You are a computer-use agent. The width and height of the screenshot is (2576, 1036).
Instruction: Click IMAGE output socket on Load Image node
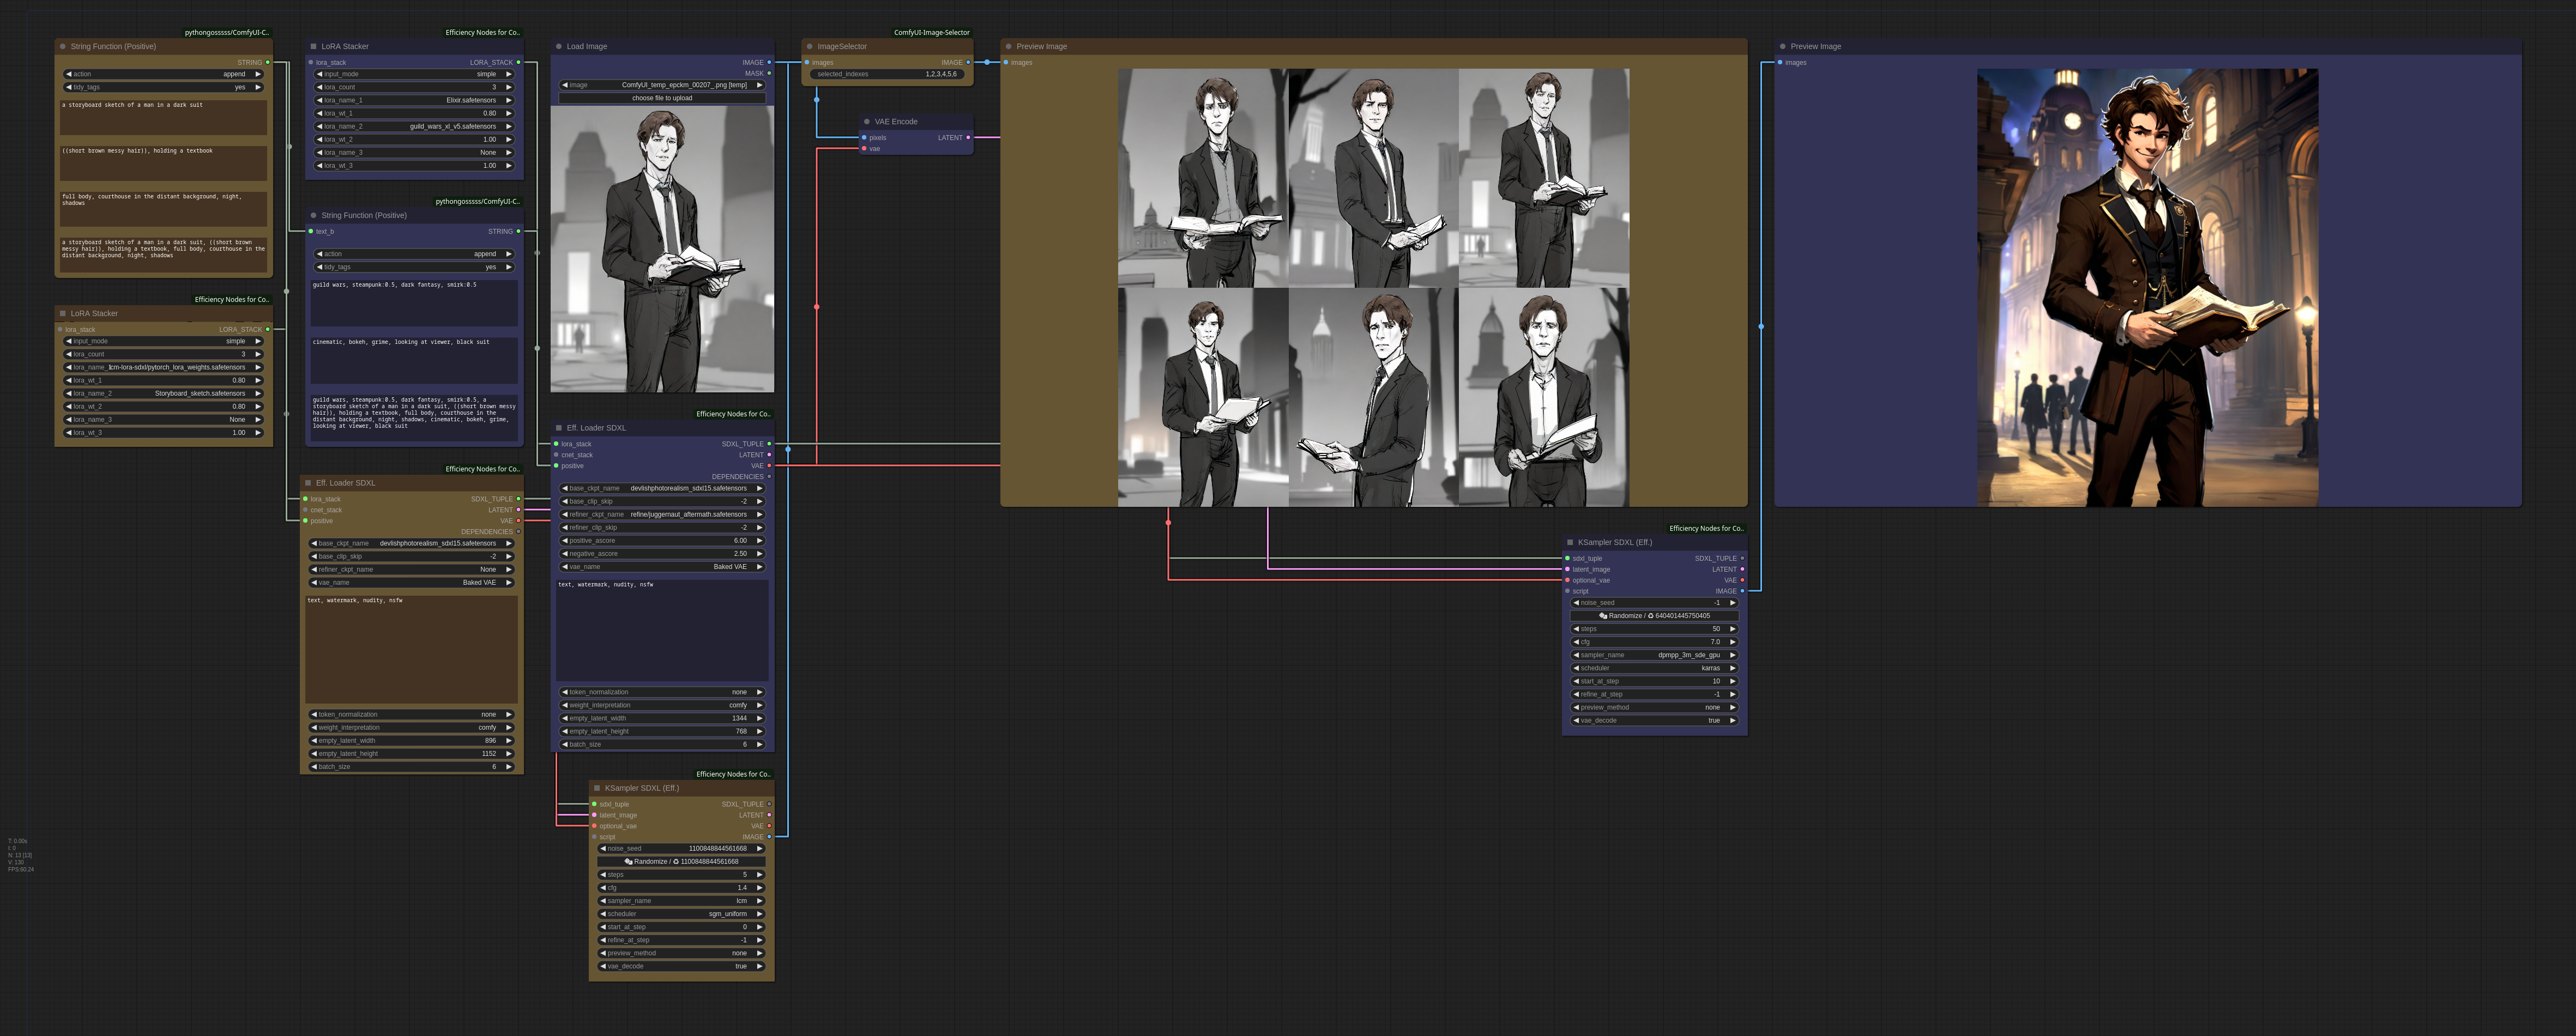(x=769, y=62)
